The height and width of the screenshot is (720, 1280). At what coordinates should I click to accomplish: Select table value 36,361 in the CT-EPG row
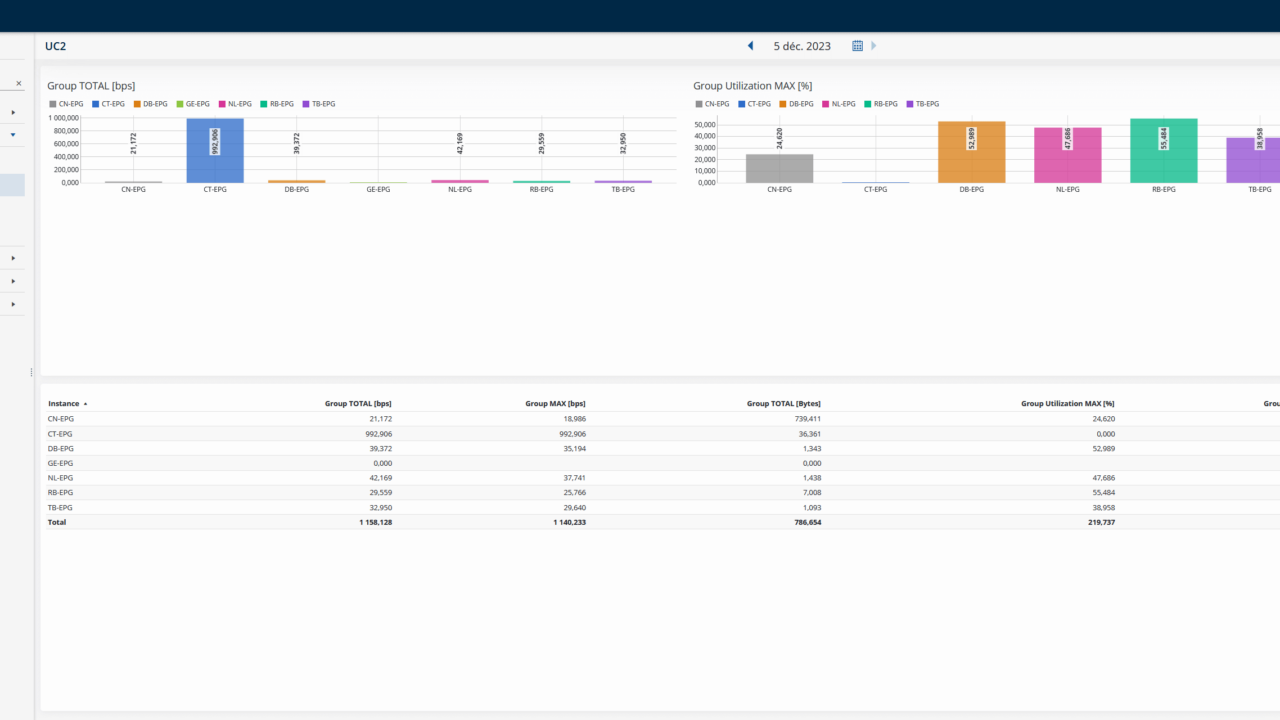(x=809, y=434)
